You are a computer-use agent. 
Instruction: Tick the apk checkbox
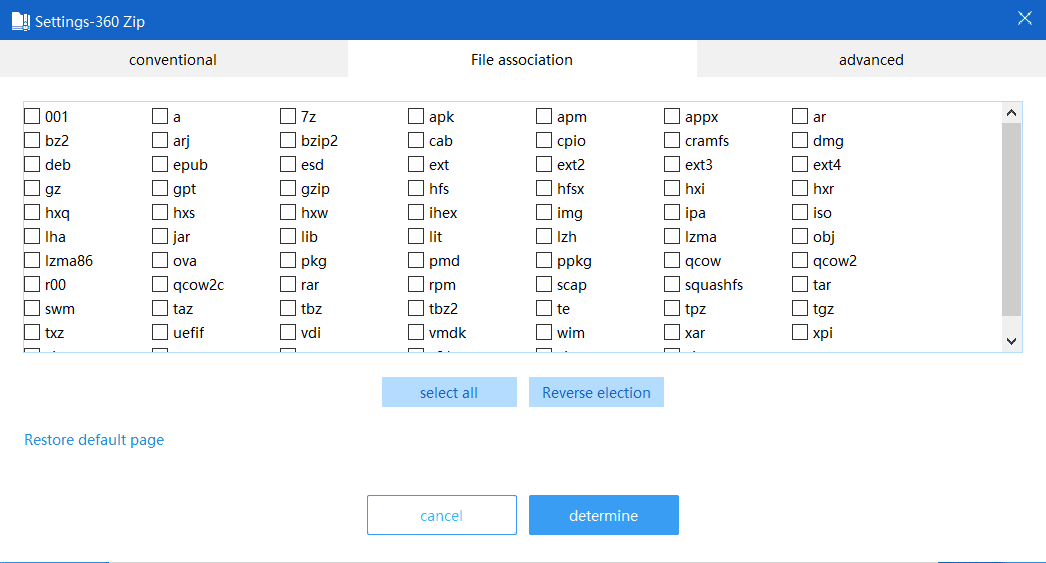[417, 117]
